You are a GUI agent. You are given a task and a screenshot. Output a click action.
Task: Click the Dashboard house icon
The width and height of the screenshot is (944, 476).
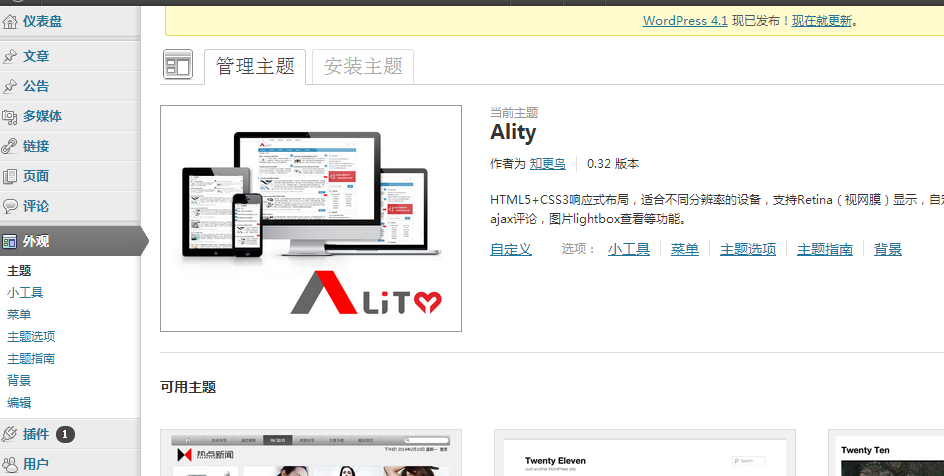pyautogui.click(x=10, y=22)
